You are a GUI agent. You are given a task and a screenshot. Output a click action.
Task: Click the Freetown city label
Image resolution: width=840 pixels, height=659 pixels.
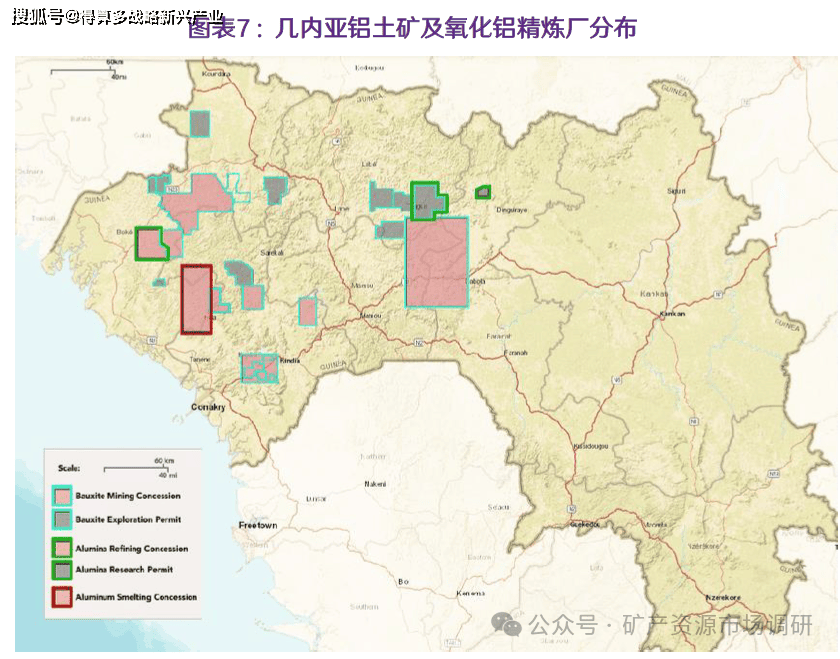click(257, 525)
